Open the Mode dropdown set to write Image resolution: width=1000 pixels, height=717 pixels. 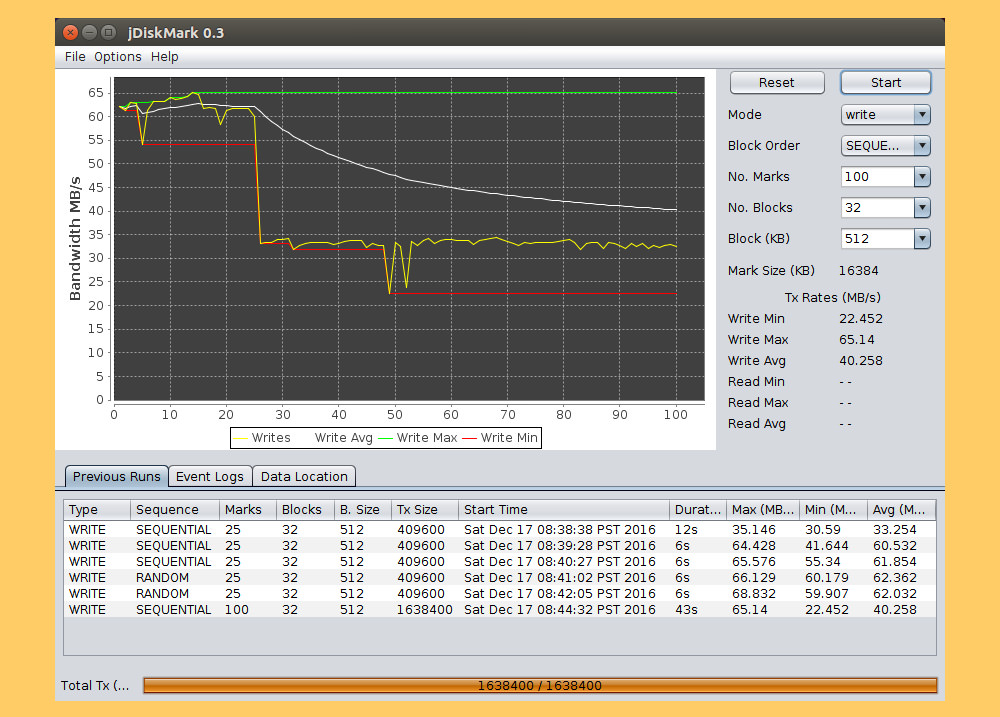click(885, 115)
